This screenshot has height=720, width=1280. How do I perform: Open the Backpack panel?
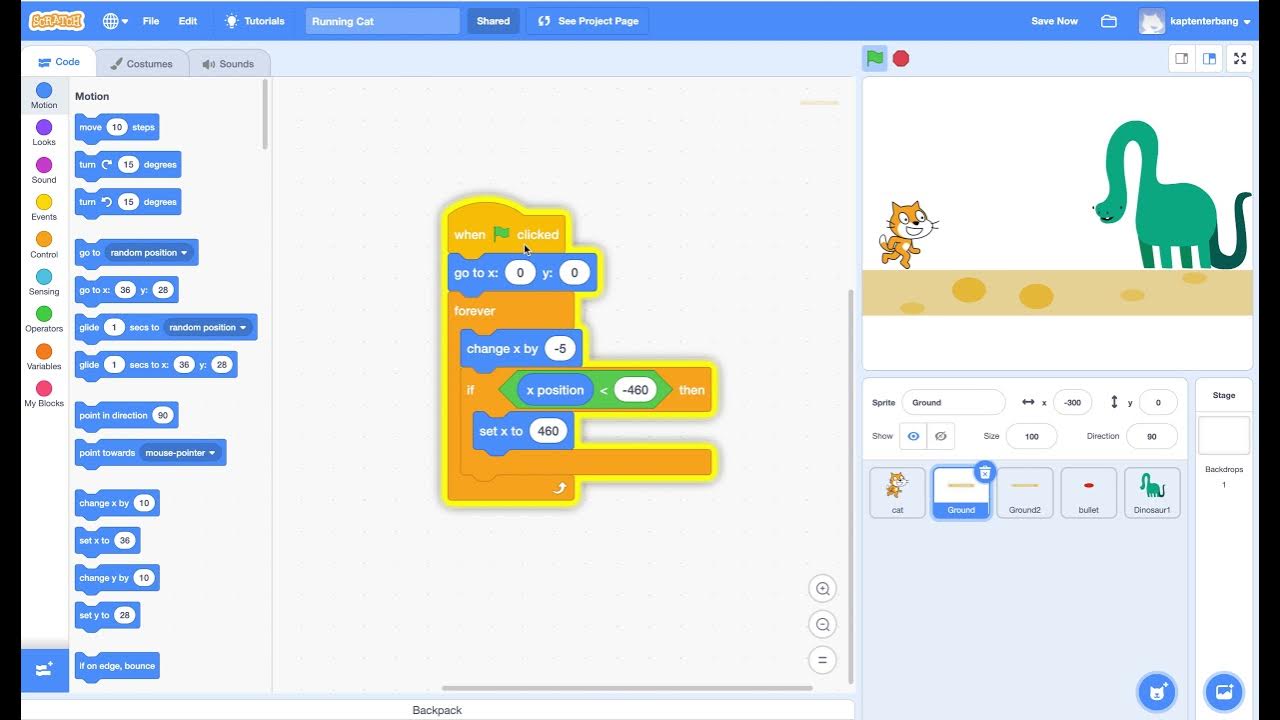click(437, 710)
